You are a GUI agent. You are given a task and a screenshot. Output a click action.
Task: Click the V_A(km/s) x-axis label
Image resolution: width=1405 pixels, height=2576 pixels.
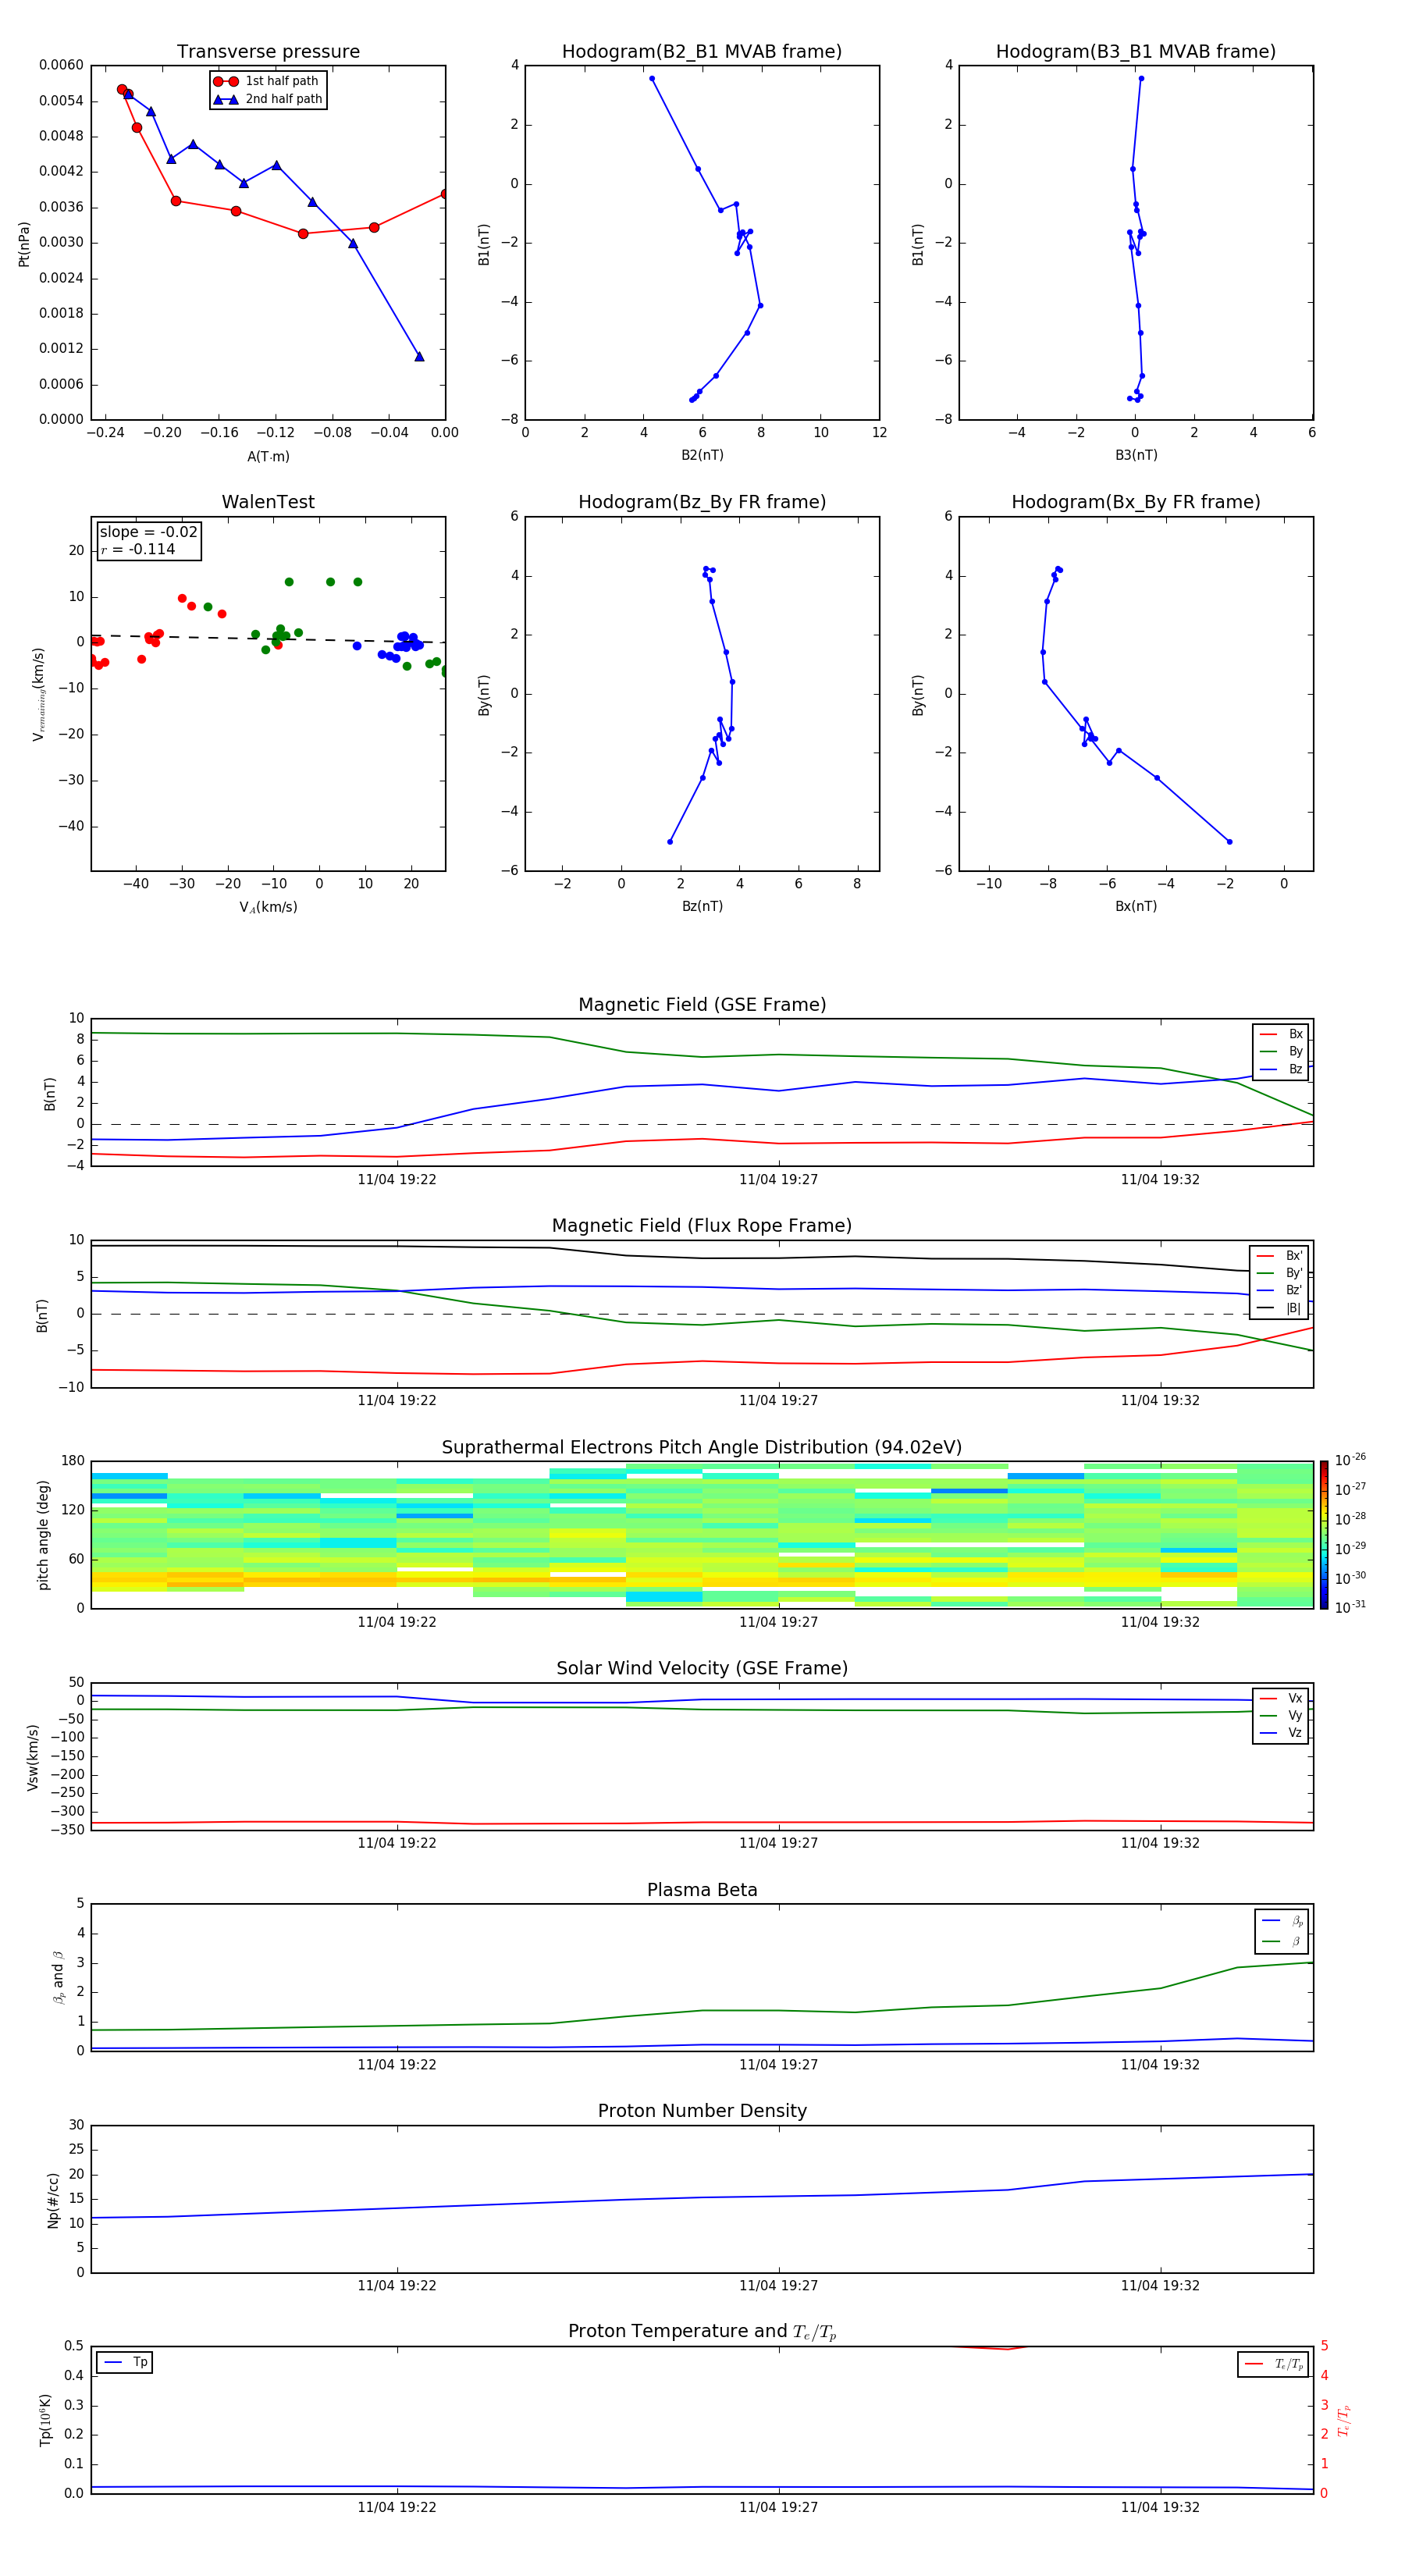click(268, 907)
